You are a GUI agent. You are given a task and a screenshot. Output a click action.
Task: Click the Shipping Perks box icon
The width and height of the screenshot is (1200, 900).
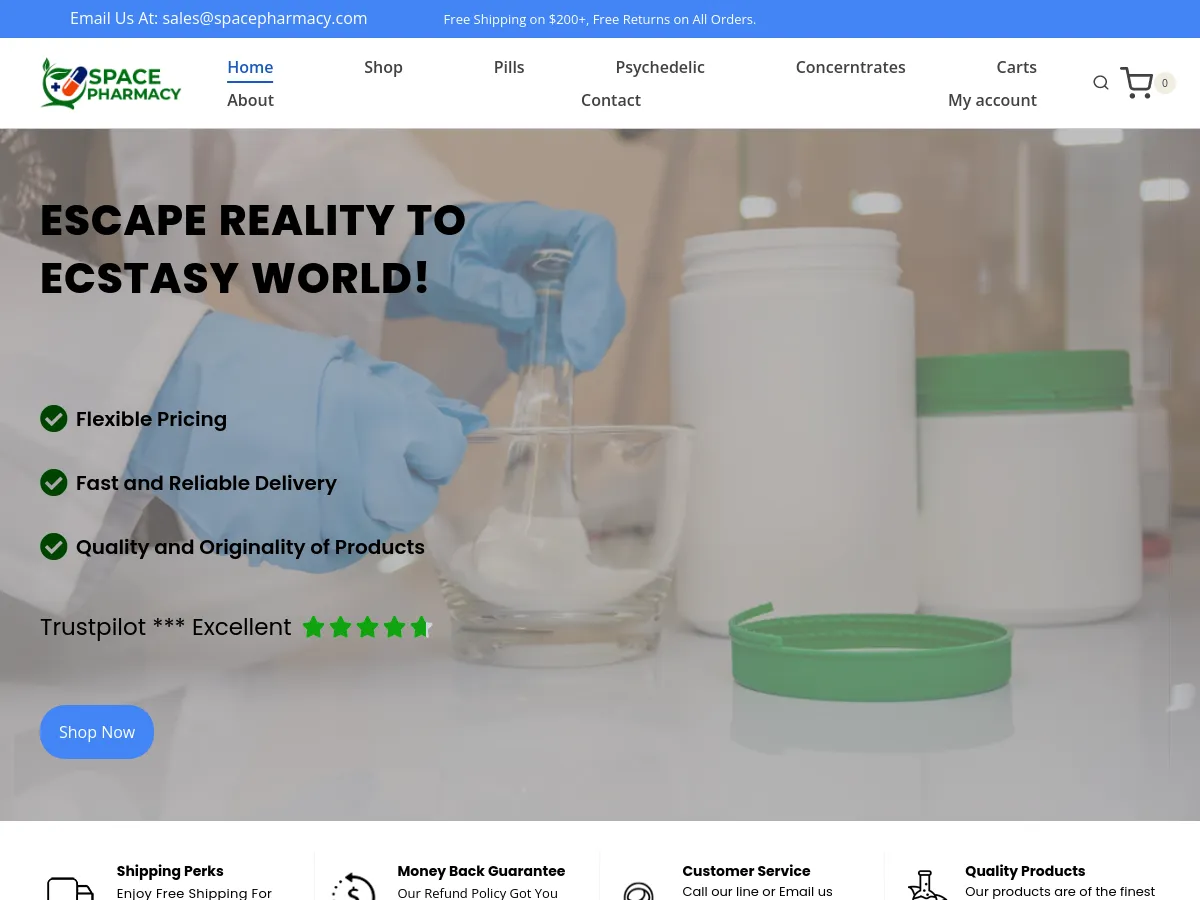pyautogui.click(x=70, y=886)
